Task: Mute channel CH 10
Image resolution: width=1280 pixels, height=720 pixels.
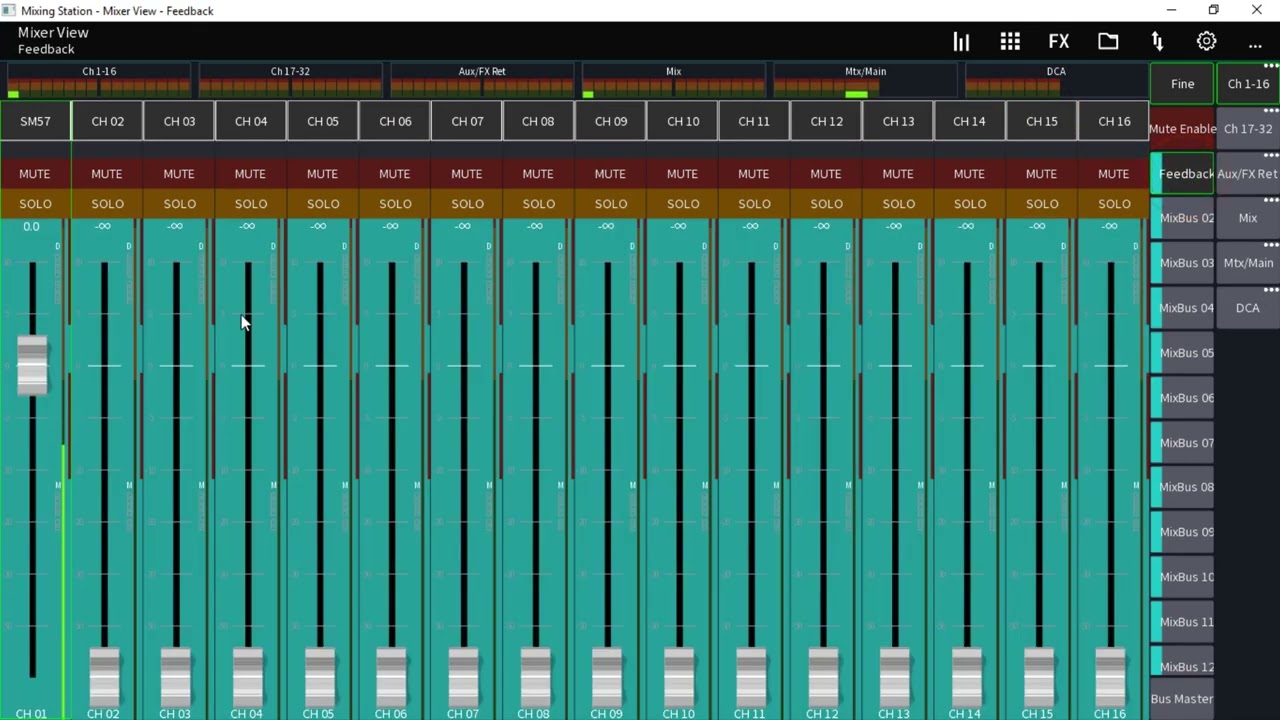Action: point(683,174)
